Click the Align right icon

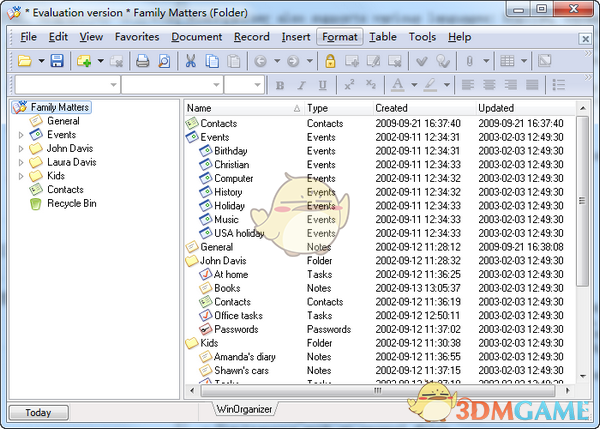click(510, 85)
